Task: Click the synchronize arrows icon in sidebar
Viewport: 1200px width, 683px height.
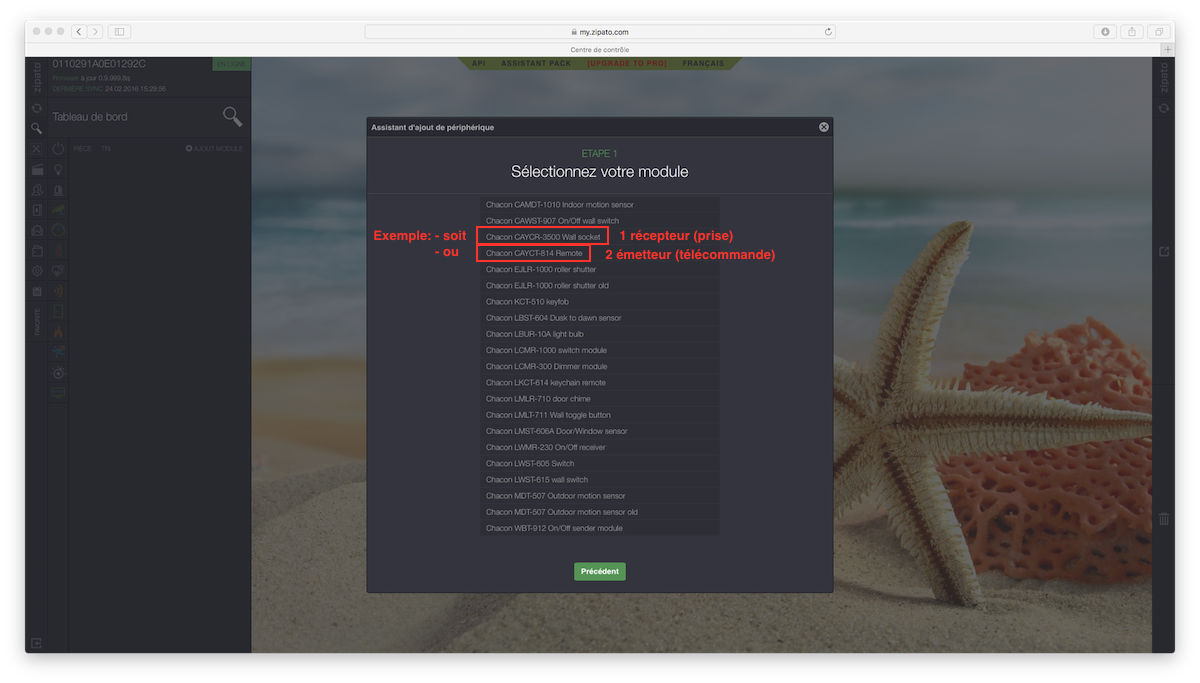Action: 37,108
